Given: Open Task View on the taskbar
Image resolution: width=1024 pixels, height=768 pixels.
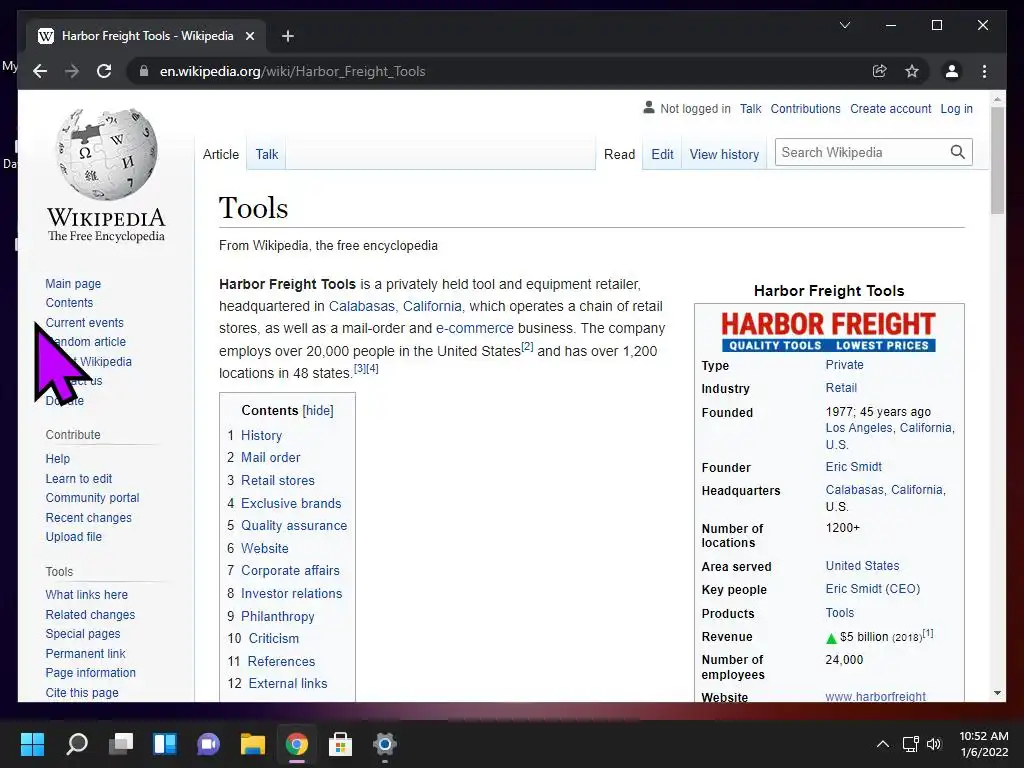Looking at the screenshot, I should (121, 744).
